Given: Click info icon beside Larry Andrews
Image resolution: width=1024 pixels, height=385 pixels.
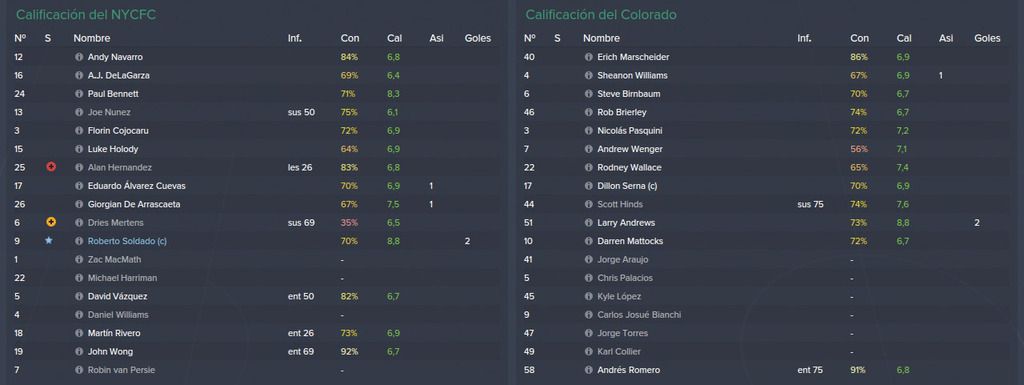Looking at the screenshot, I should pos(588,223).
